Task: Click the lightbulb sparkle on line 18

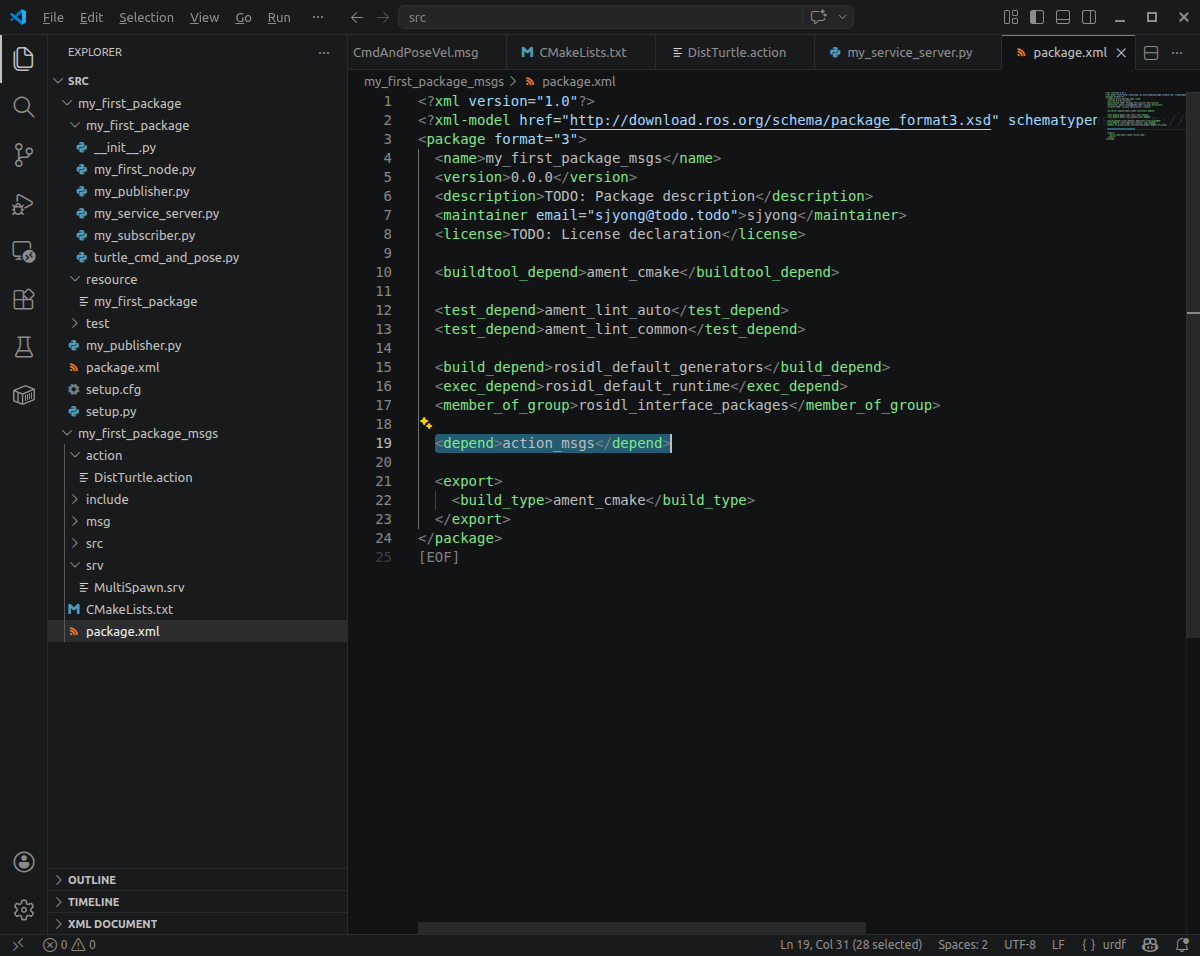Action: [x=425, y=423]
